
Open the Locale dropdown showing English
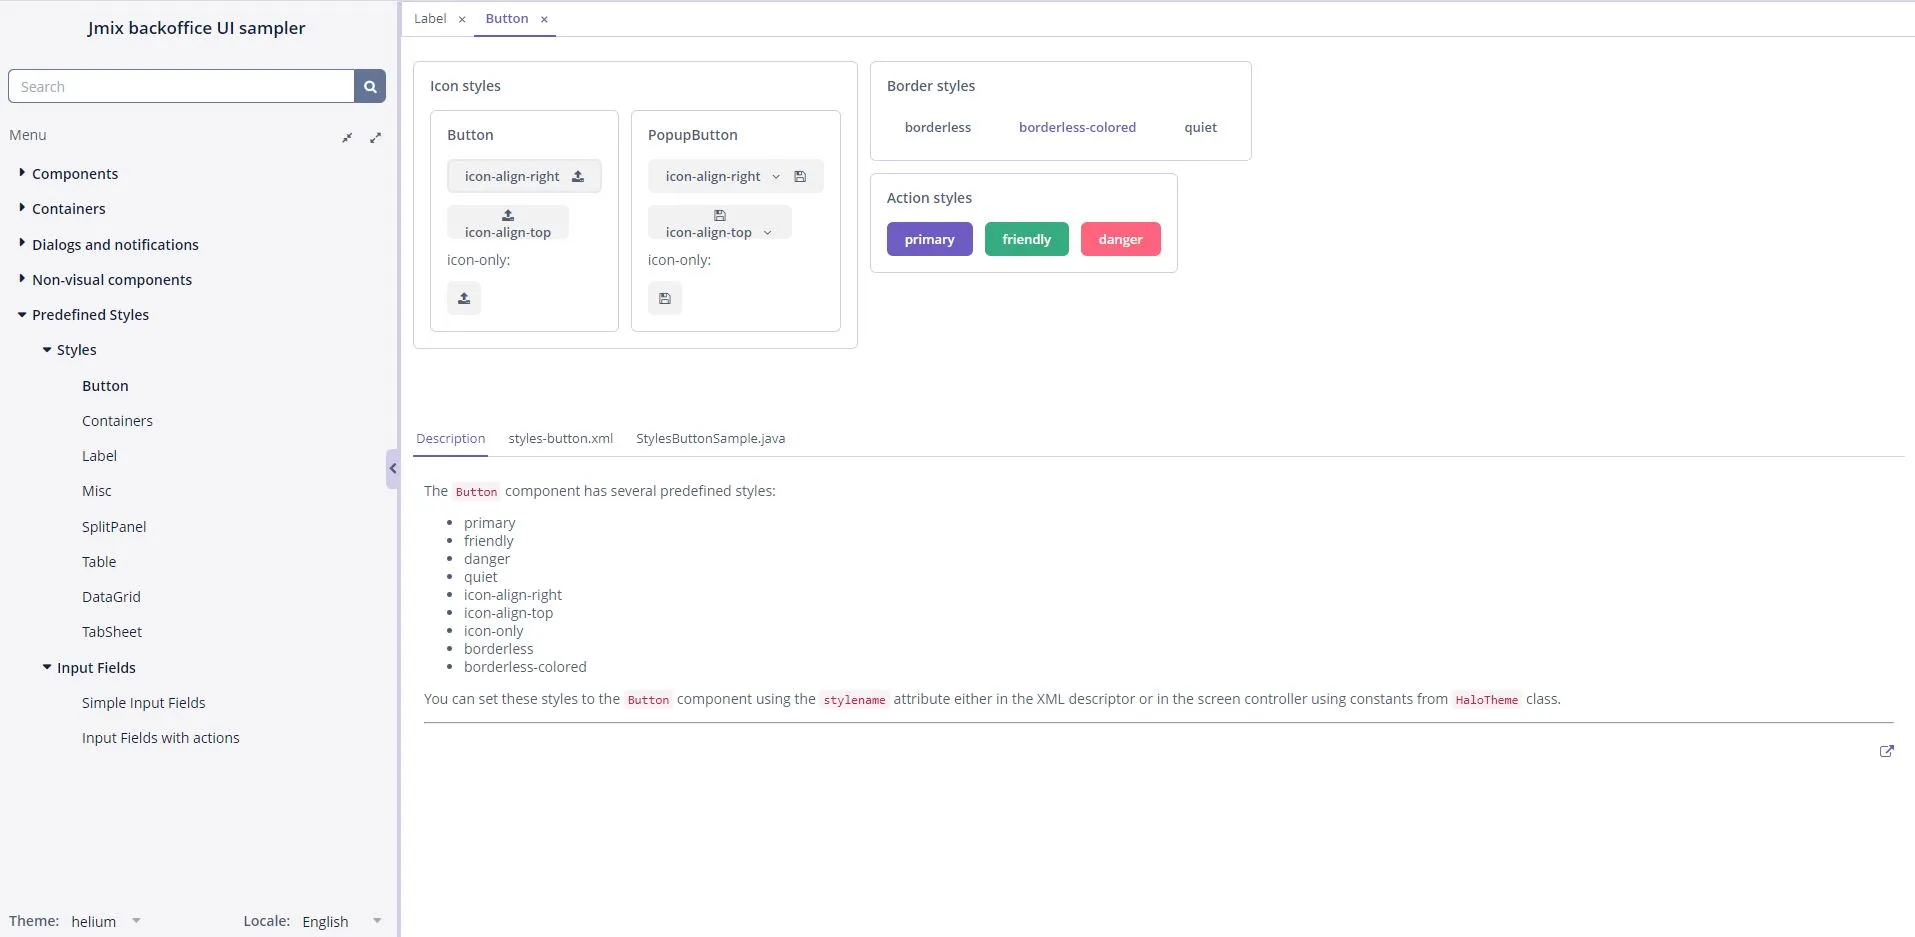coord(340,920)
